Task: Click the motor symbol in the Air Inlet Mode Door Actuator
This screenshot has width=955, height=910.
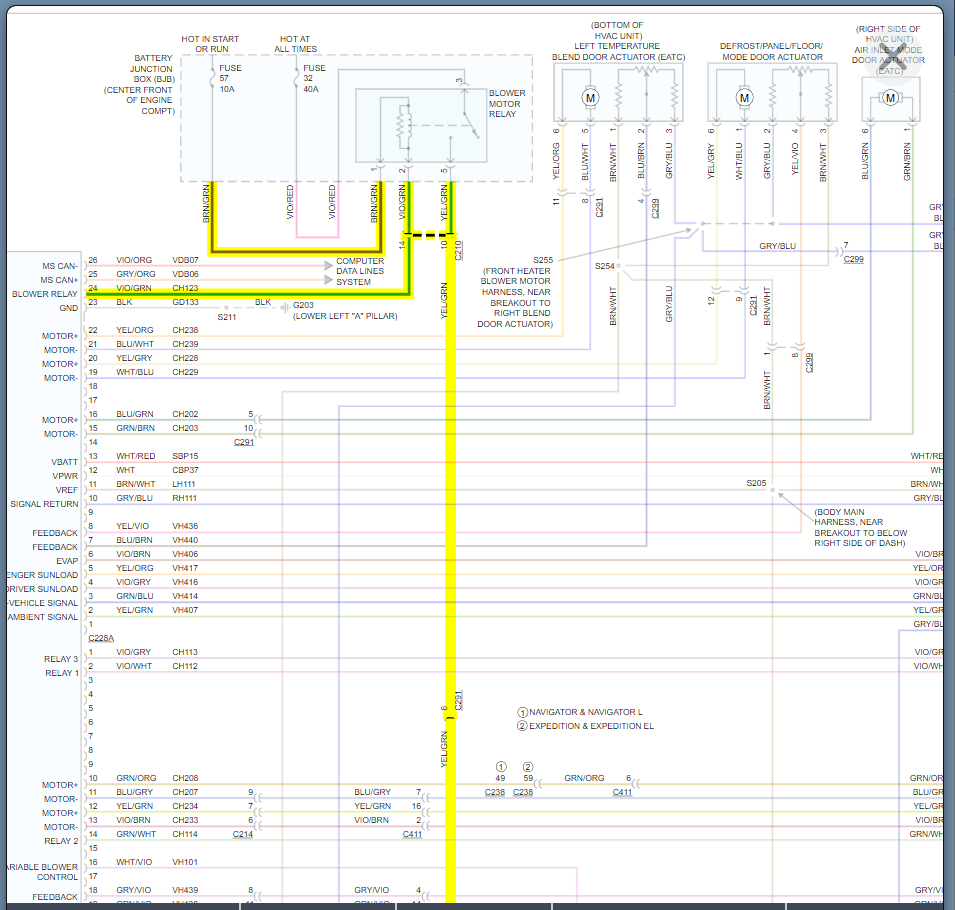Action: click(890, 97)
